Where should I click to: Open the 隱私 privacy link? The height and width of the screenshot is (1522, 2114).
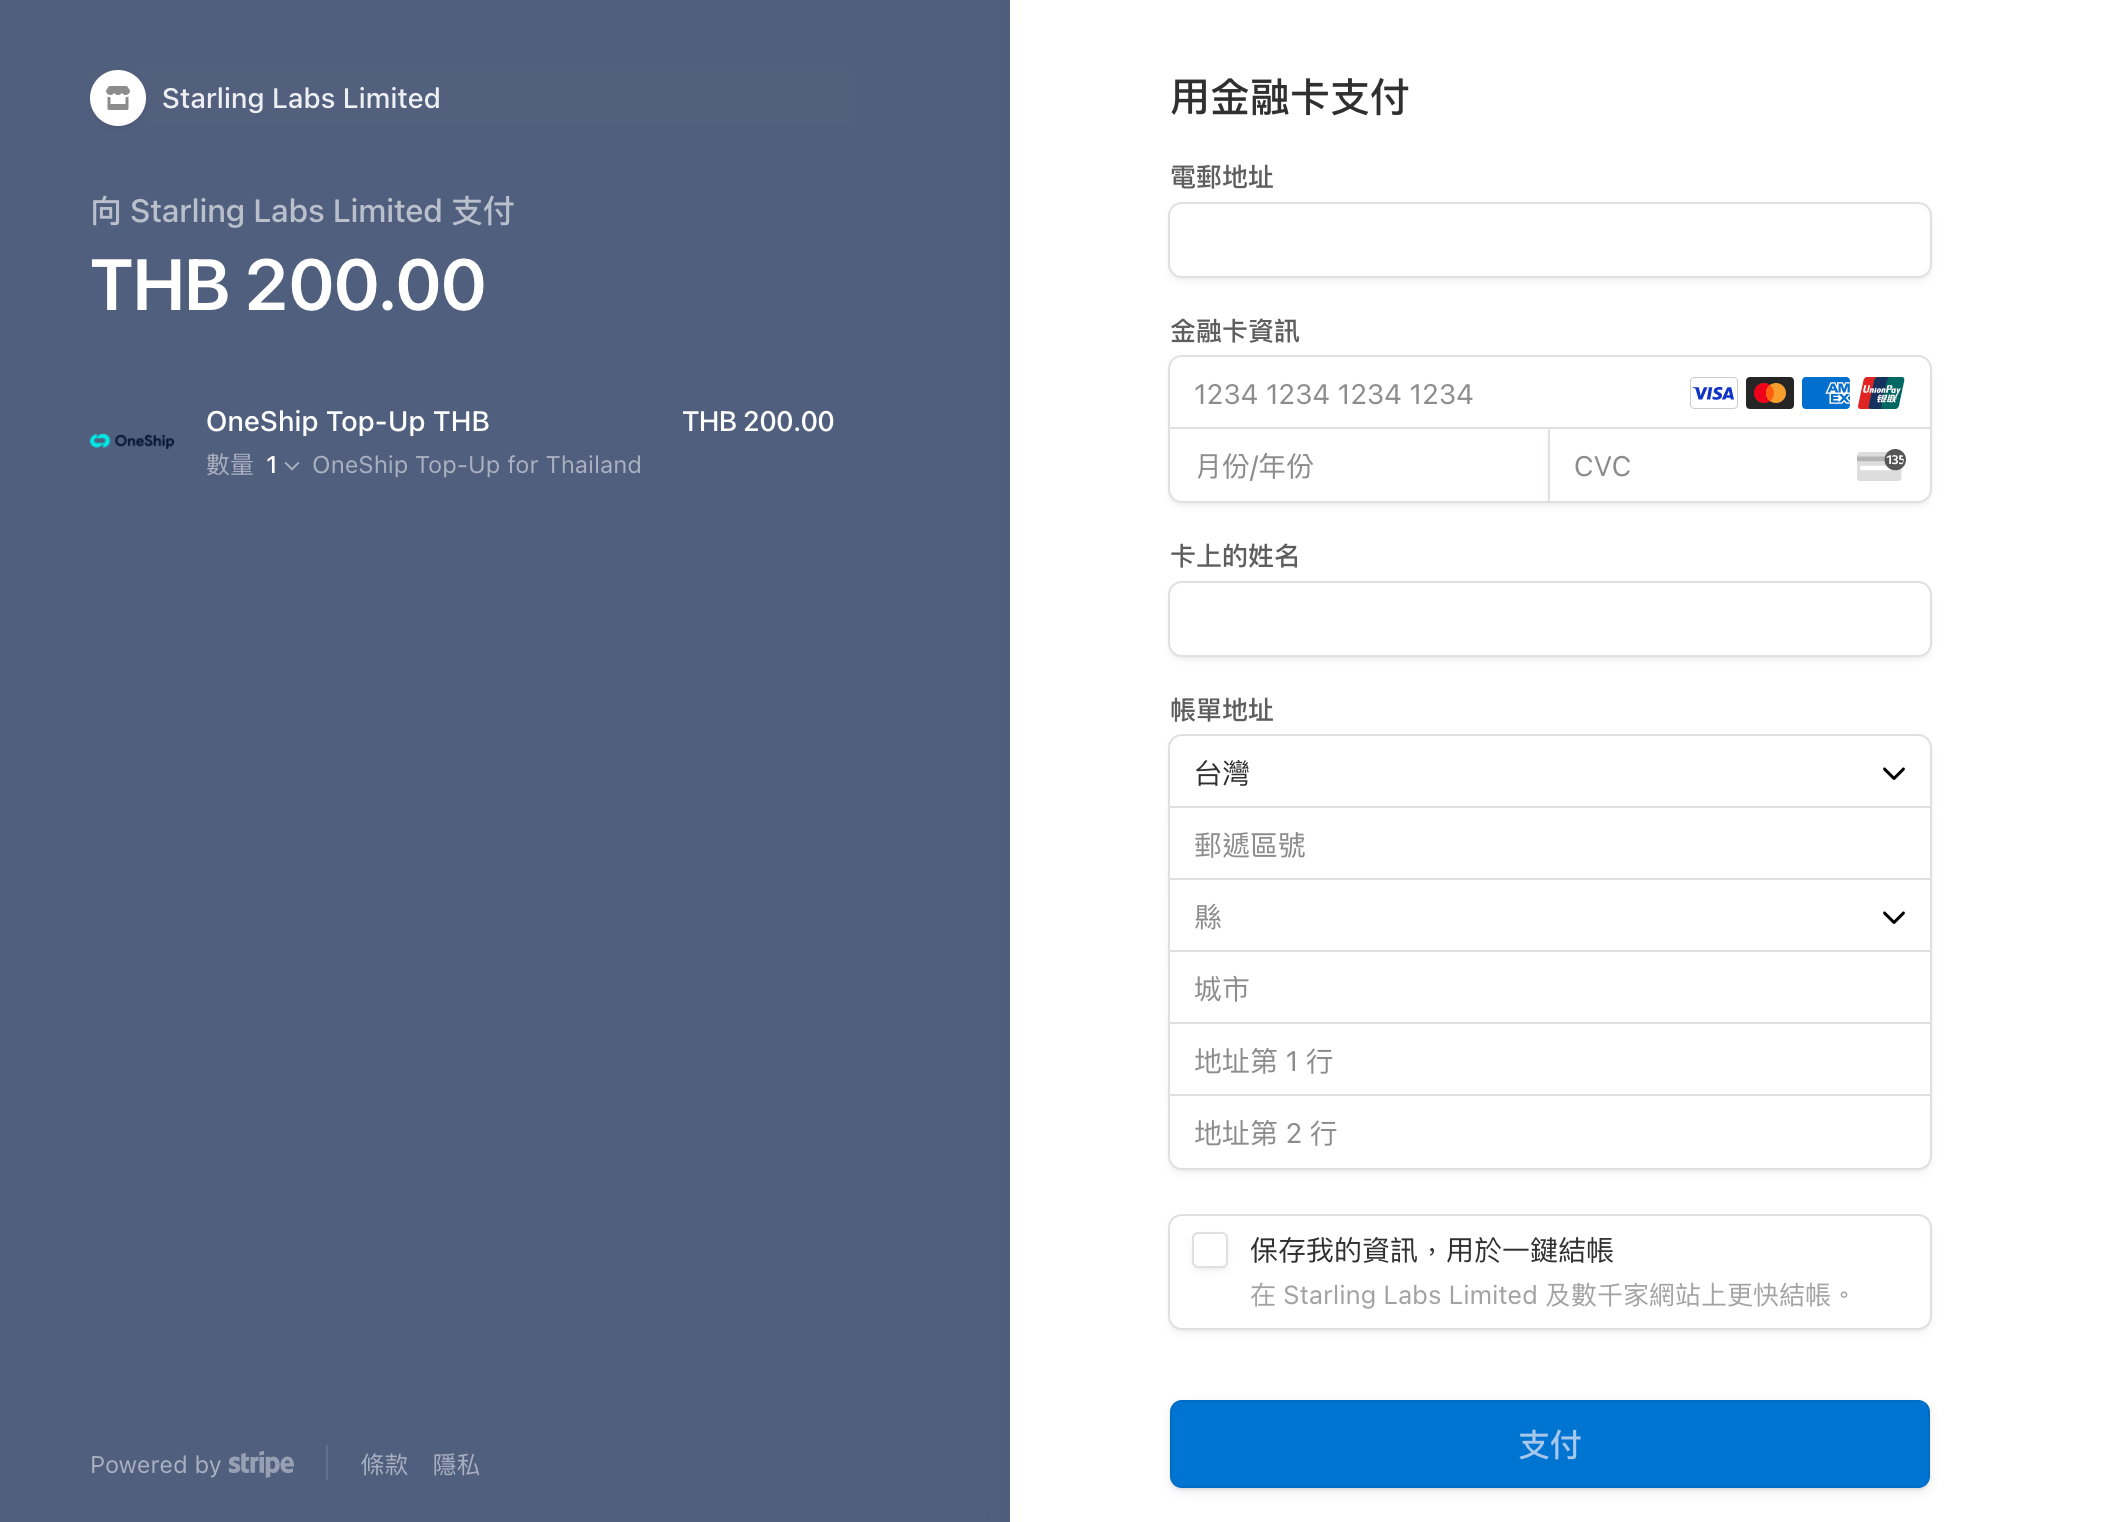tap(456, 1464)
